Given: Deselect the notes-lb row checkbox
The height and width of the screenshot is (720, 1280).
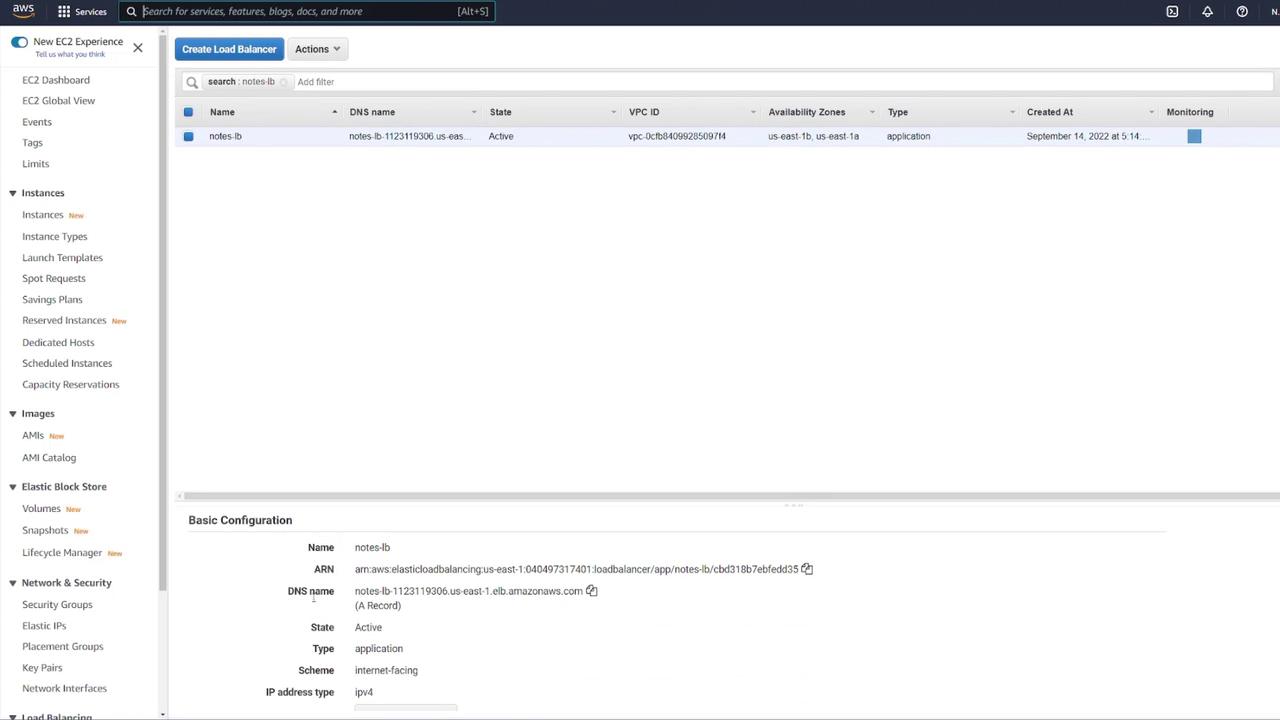Looking at the screenshot, I should tap(188, 136).
